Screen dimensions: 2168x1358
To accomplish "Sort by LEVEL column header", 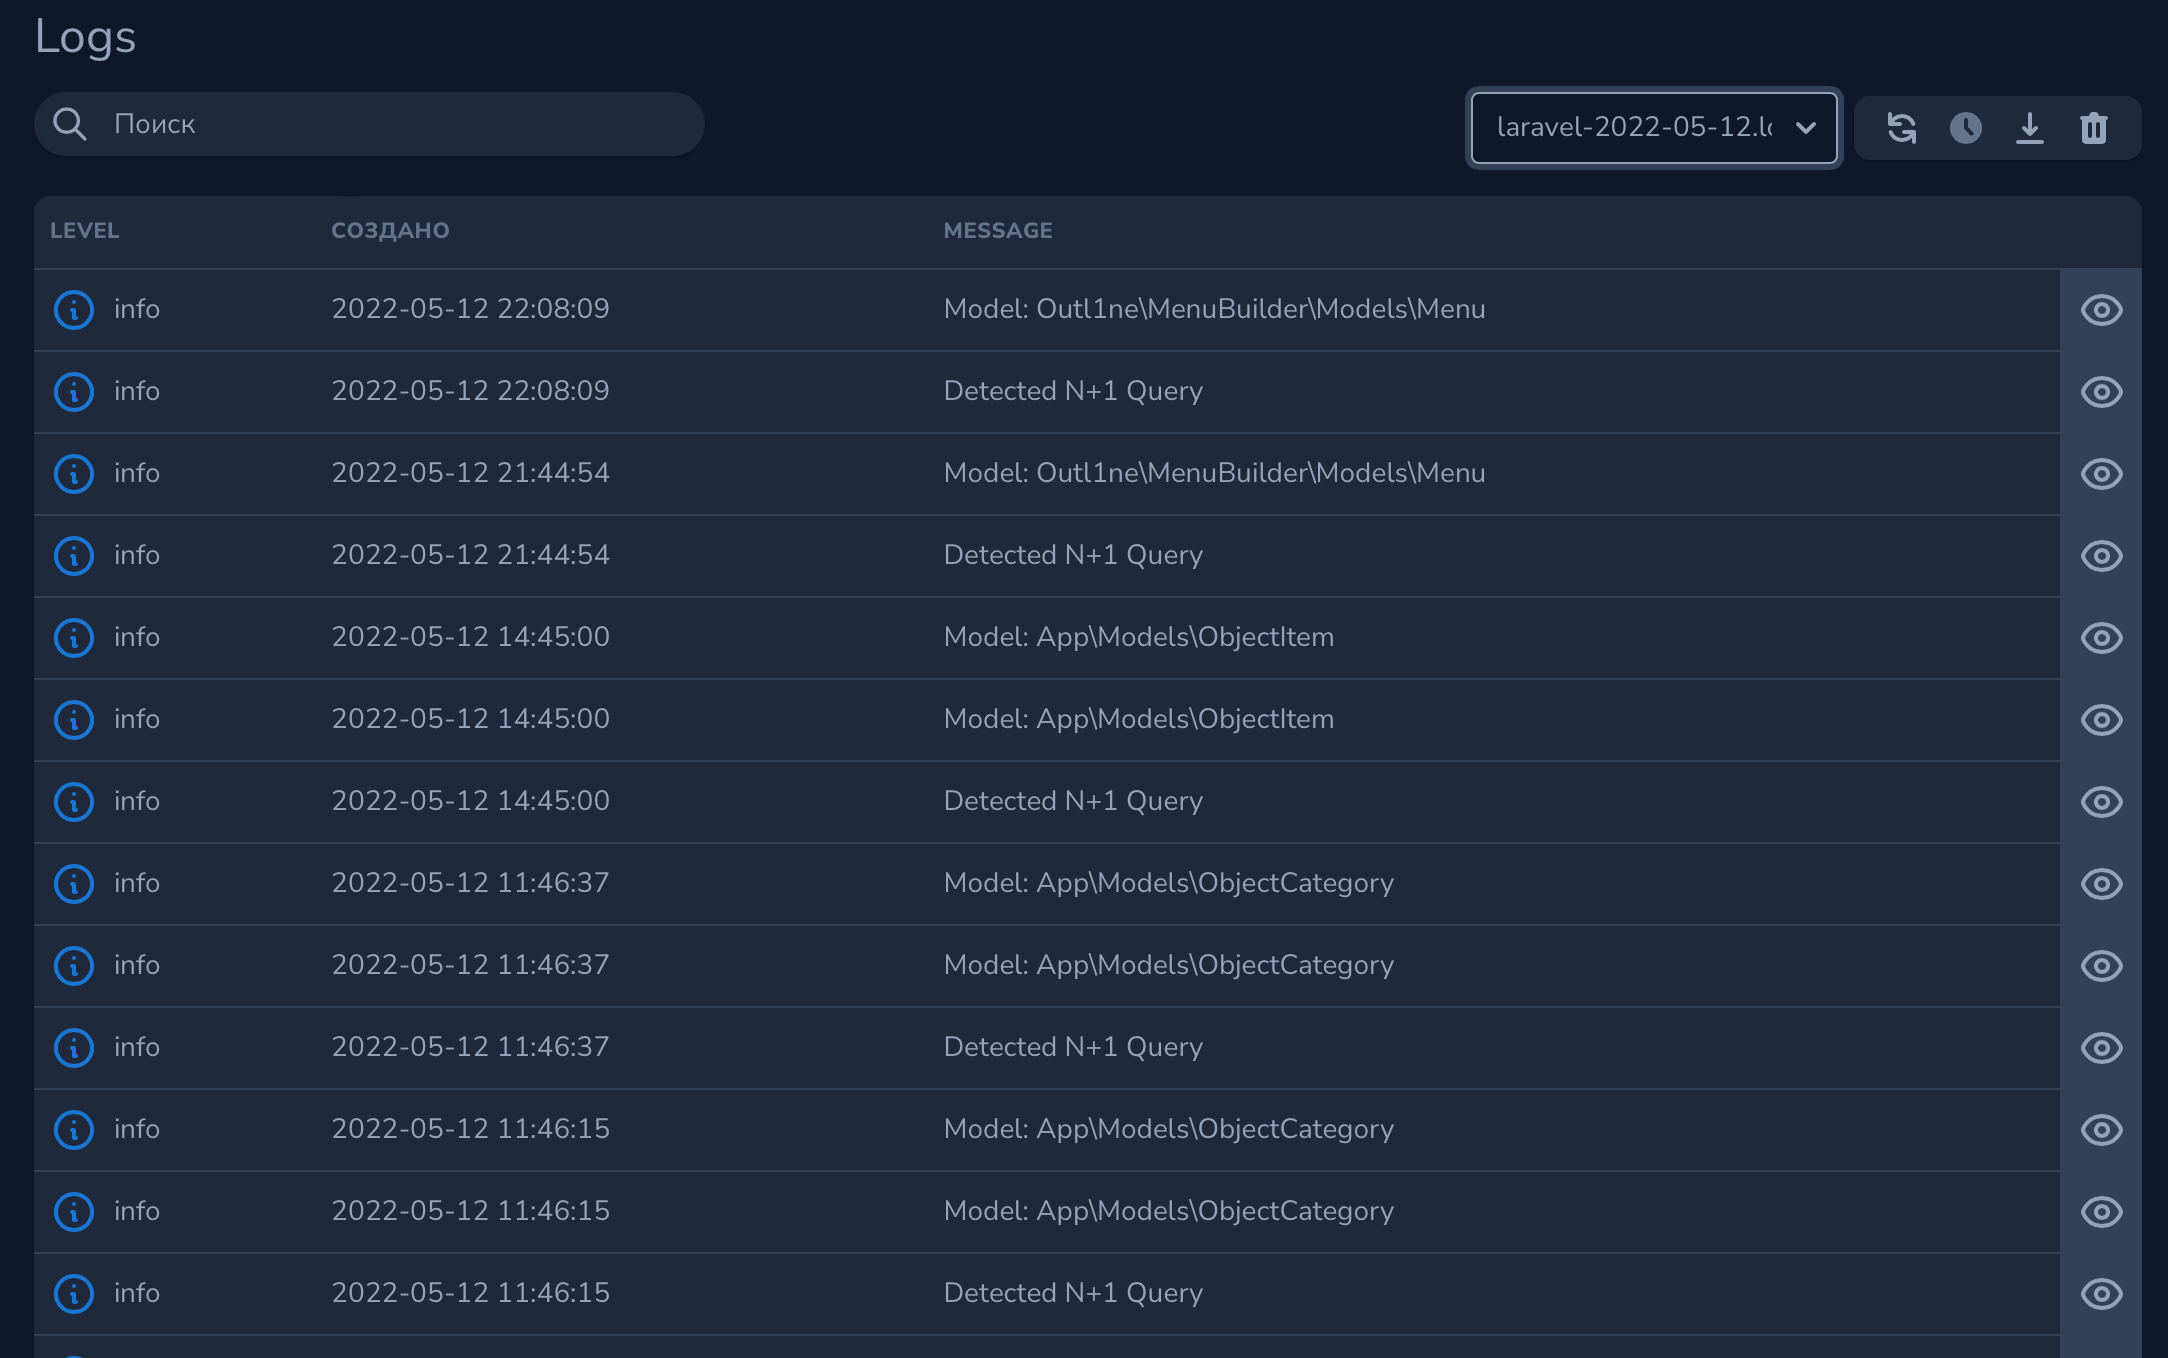I will pyautogui.click(x=85, y=231).
